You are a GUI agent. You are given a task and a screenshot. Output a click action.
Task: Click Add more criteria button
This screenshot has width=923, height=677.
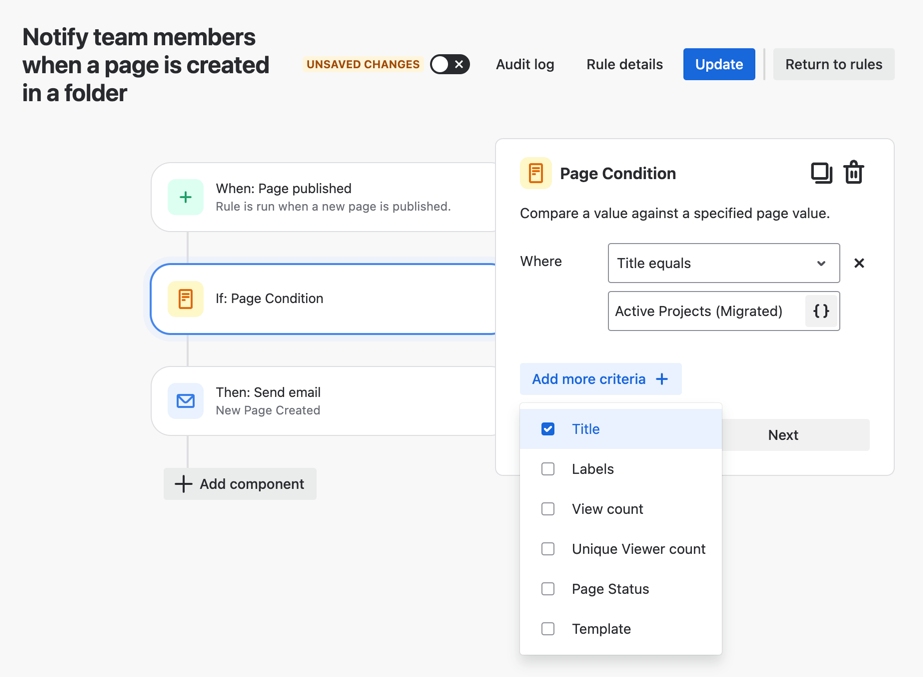[600, 379]
